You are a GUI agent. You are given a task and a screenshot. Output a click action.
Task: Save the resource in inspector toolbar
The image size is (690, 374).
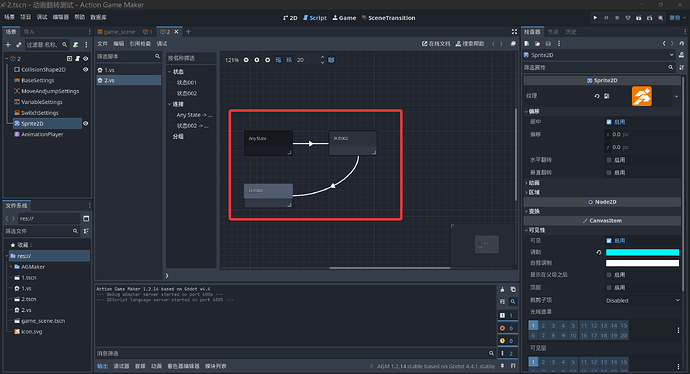click(548, 44)
